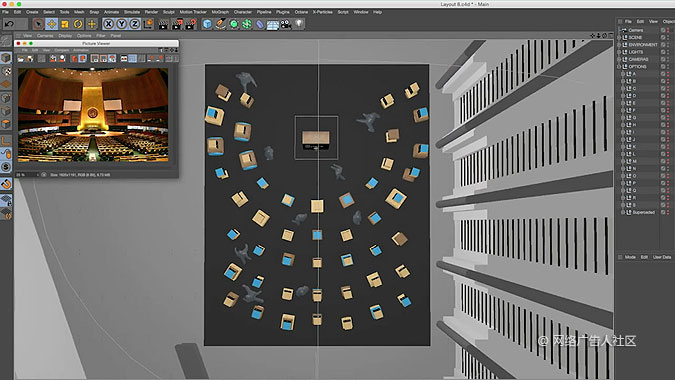Screen dimensions: 675x380
Task: Expand the D null under OPTIONS
Action: pos(622,96)
